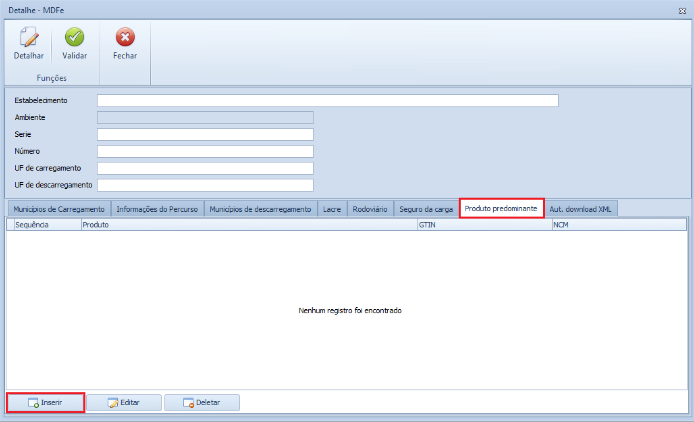Click the red Fechar icon
Image resolution: width=694 pixels, height=422 pixels.
click(125, 38)
